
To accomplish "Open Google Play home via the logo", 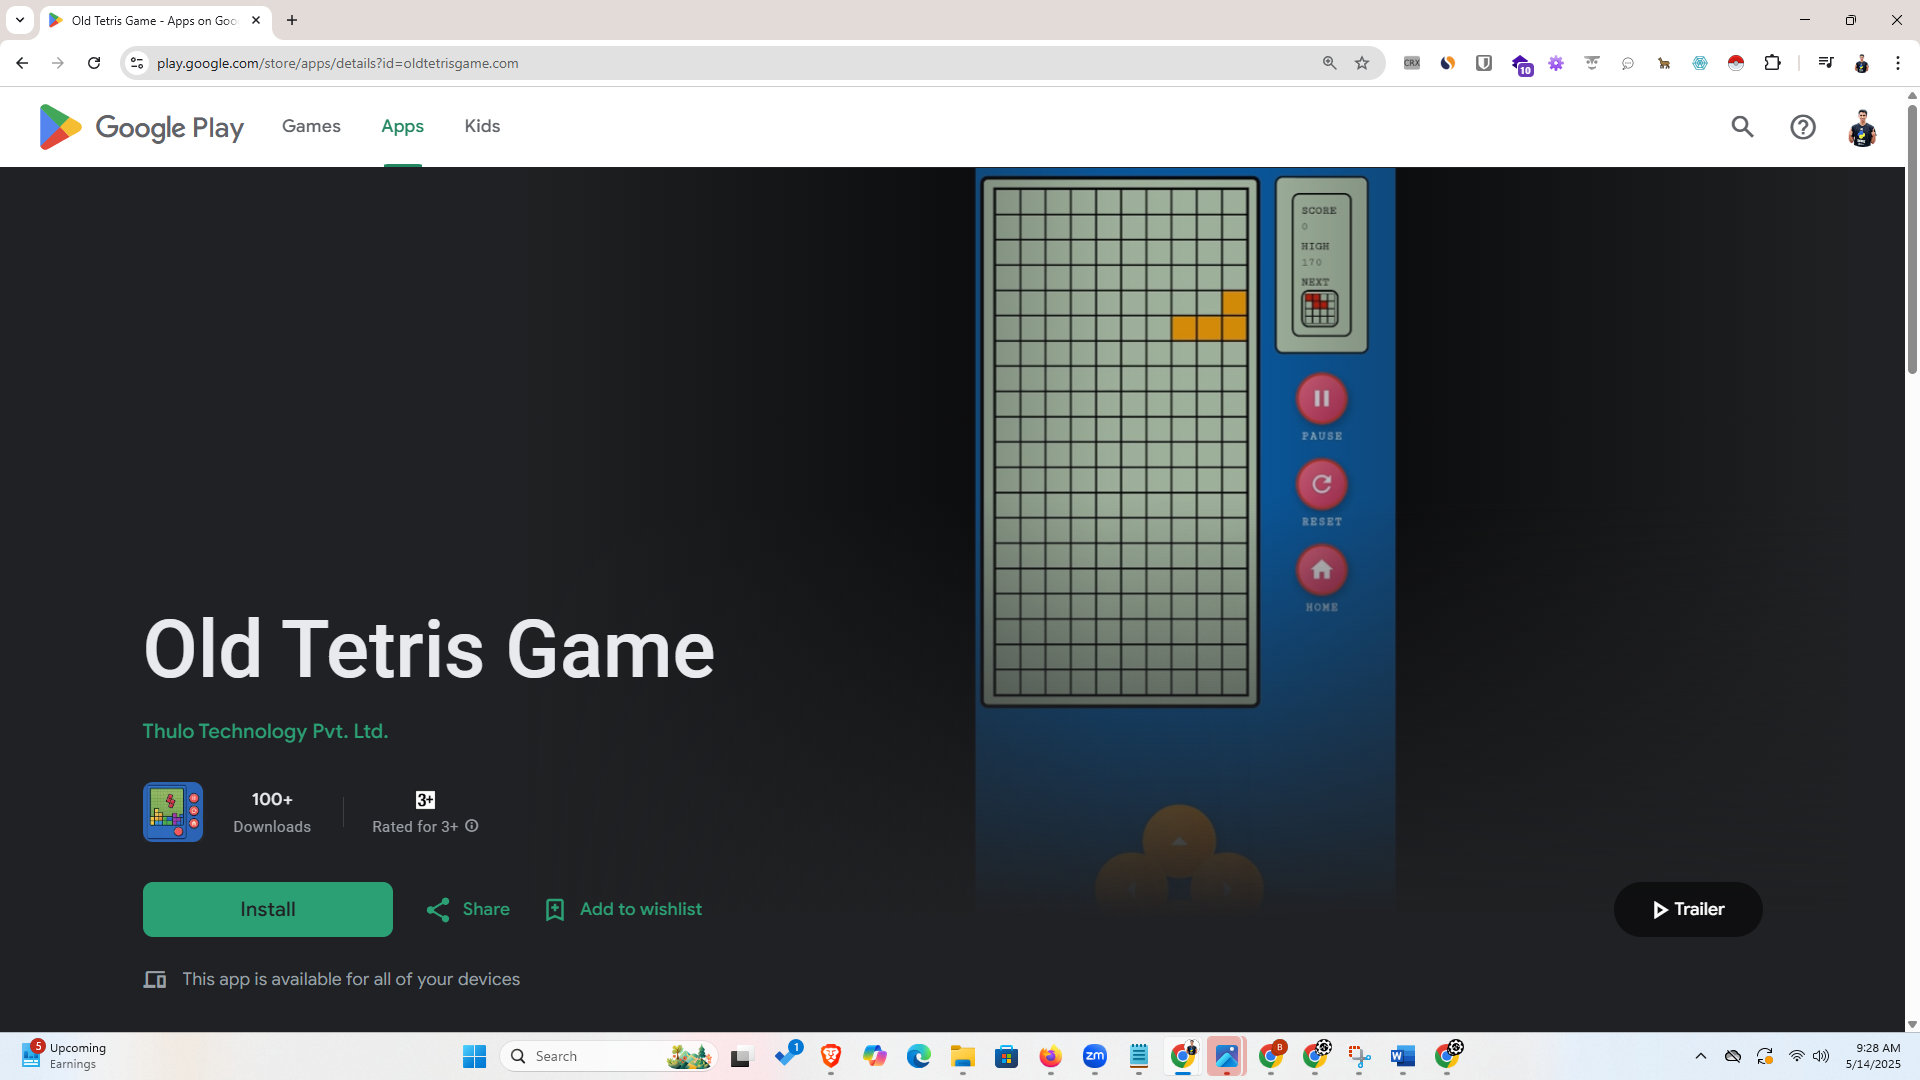I will click(x=140, y=127).
